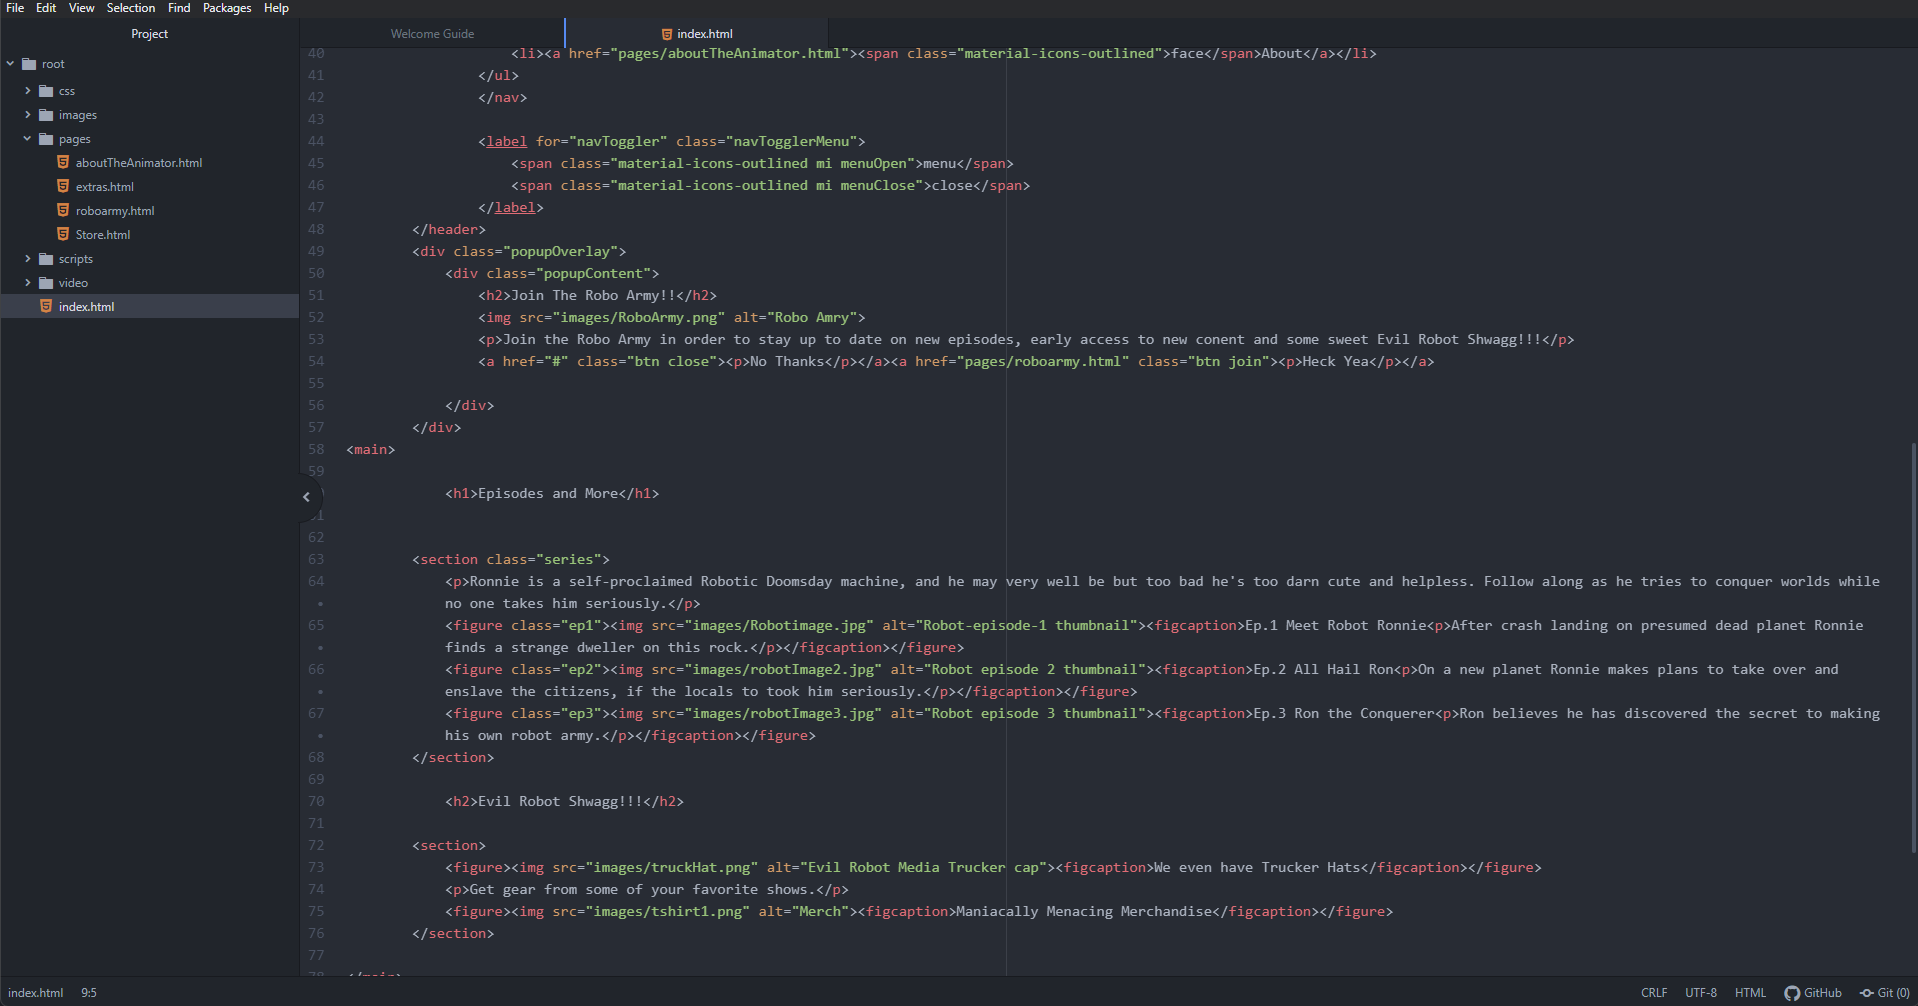Screen dimensions: 1918x1006
Task: Select the video folder label
Action: 73,283
